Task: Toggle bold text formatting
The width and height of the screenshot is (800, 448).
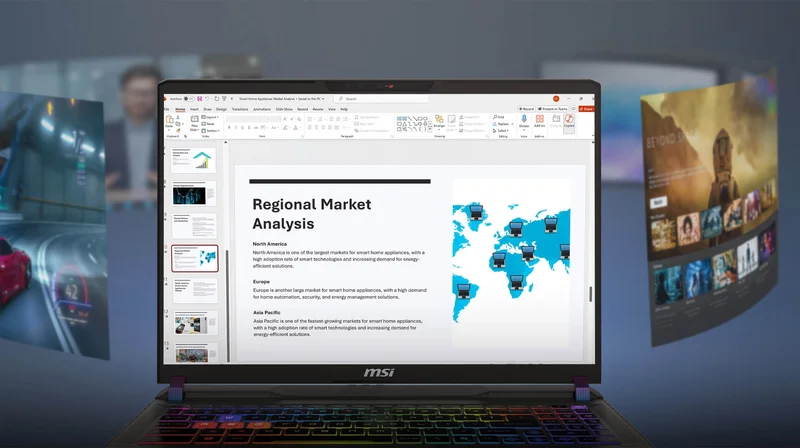Action: click(x=229, y=128)
